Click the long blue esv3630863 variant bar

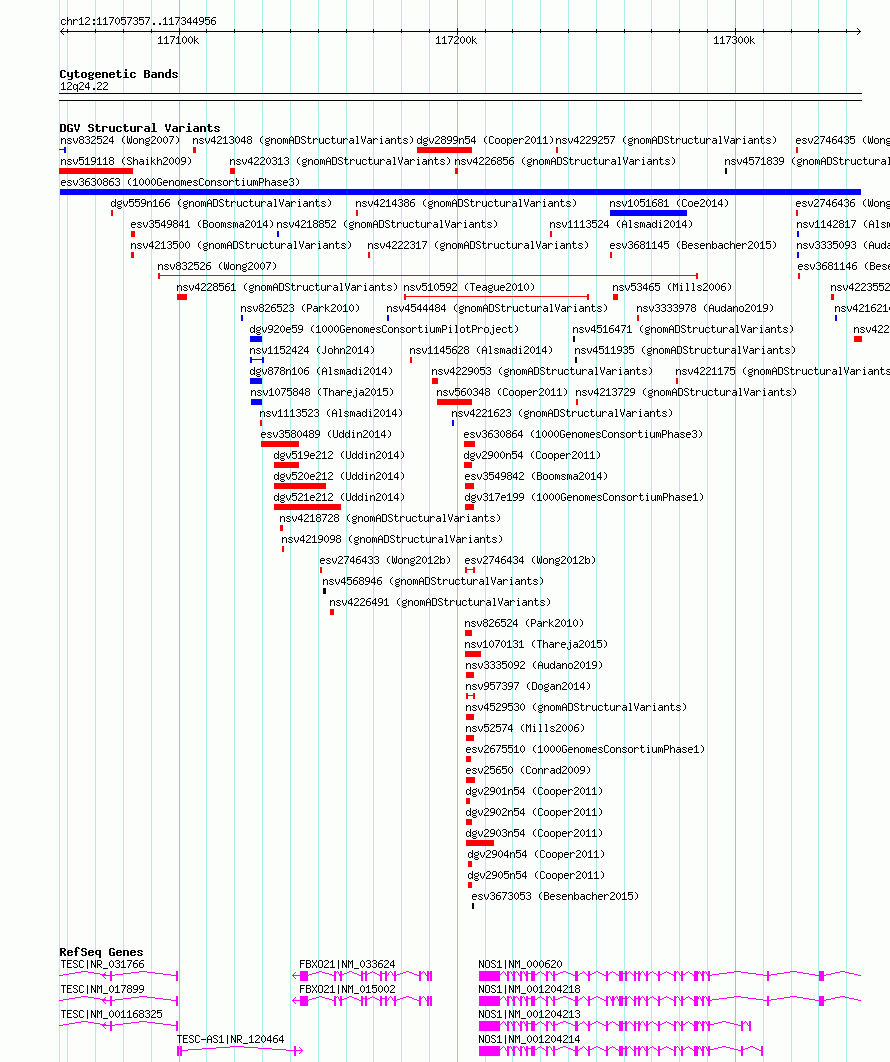(x=461, y=192)
